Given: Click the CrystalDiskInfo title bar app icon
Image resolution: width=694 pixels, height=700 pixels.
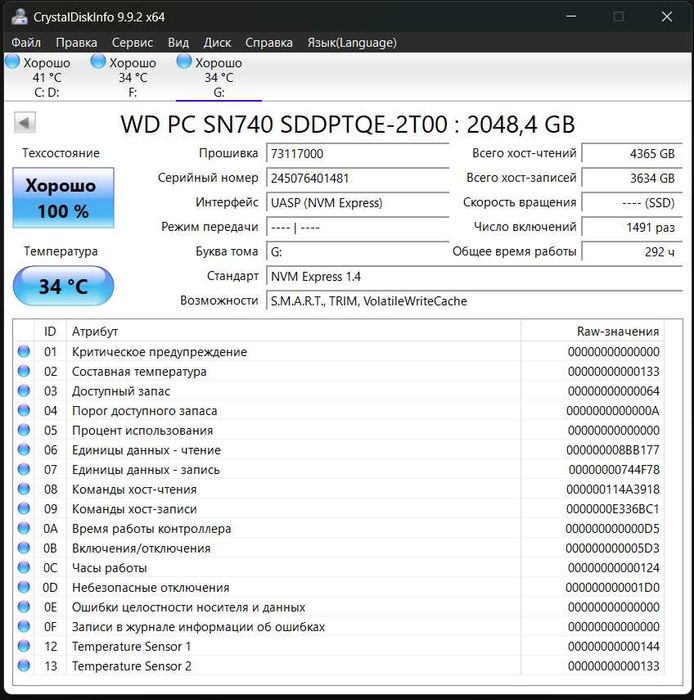Looking at the screenshot, I should pos(20,17).
